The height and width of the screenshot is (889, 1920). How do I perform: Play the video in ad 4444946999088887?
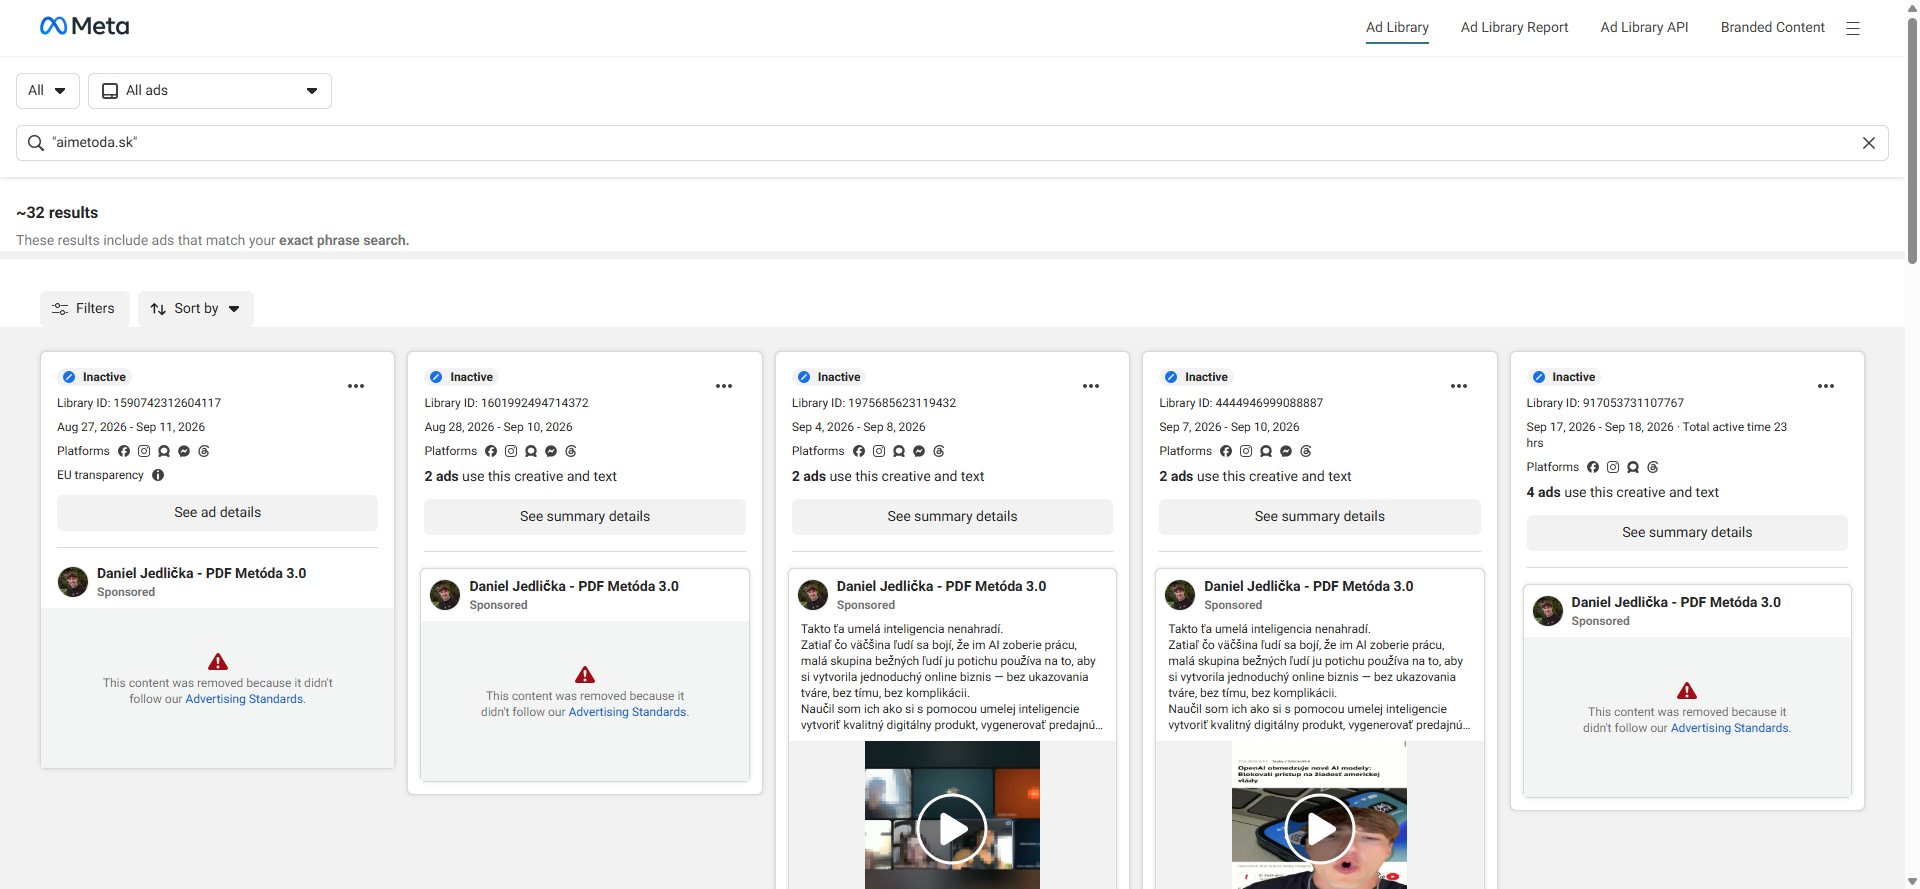[1320, 828]
